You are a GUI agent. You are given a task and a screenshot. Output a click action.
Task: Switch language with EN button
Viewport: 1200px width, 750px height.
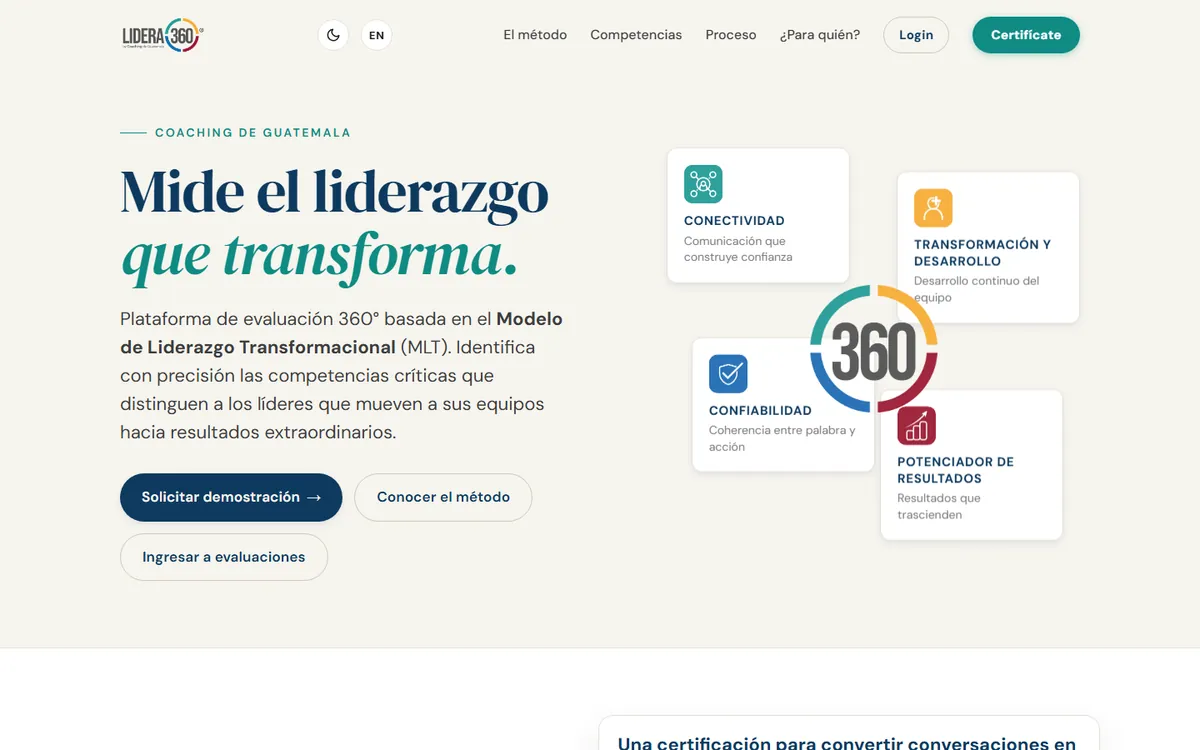coord(376,35)
